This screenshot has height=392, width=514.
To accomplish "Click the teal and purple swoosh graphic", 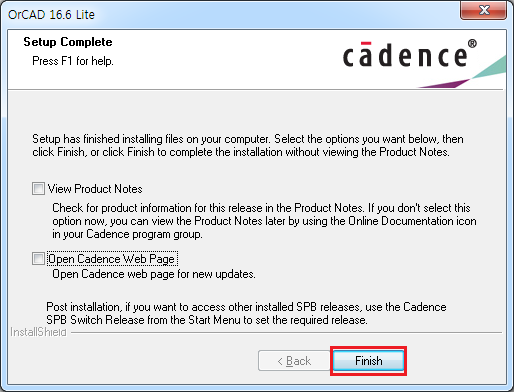I will [462, 72].
